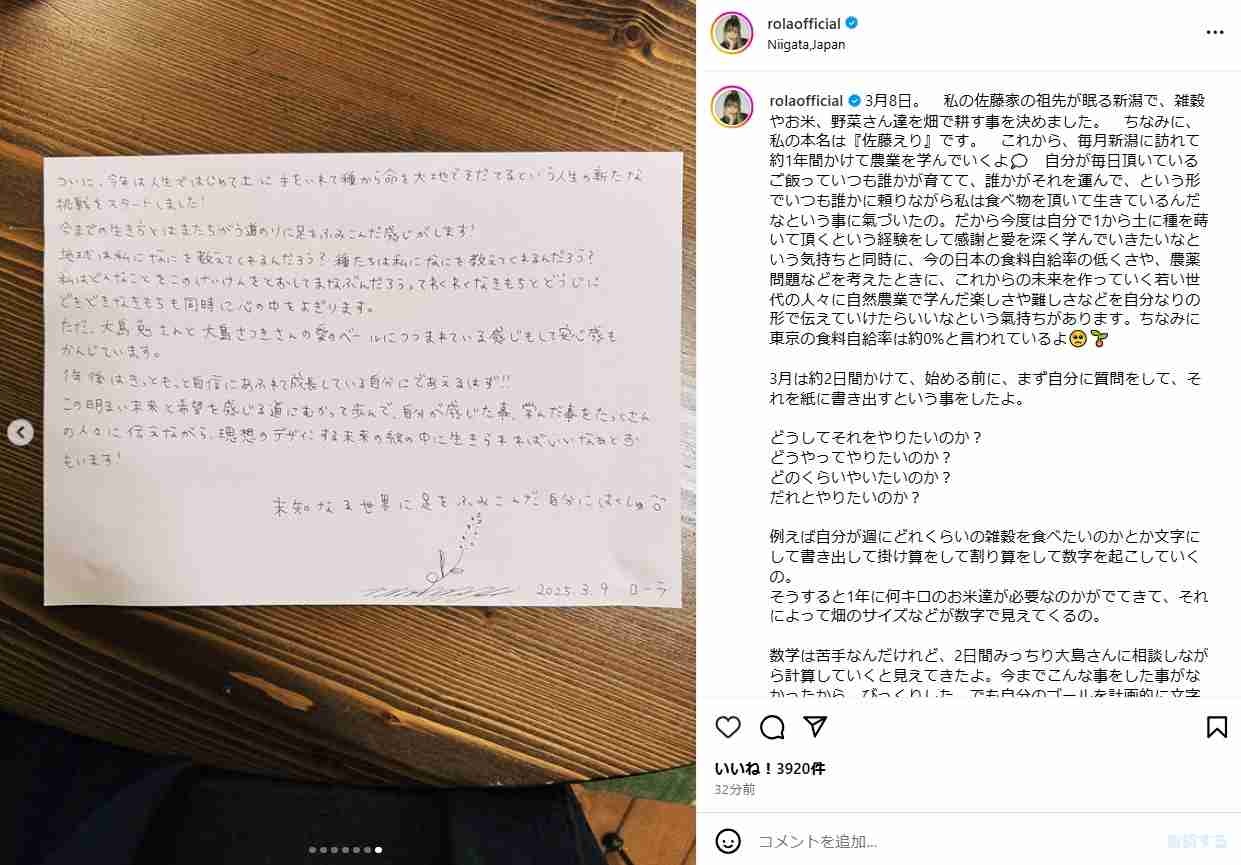The height and width of the screenshot is (865, 1241).
Task: Save post using bookmark icon
Action: point(1217,727)
